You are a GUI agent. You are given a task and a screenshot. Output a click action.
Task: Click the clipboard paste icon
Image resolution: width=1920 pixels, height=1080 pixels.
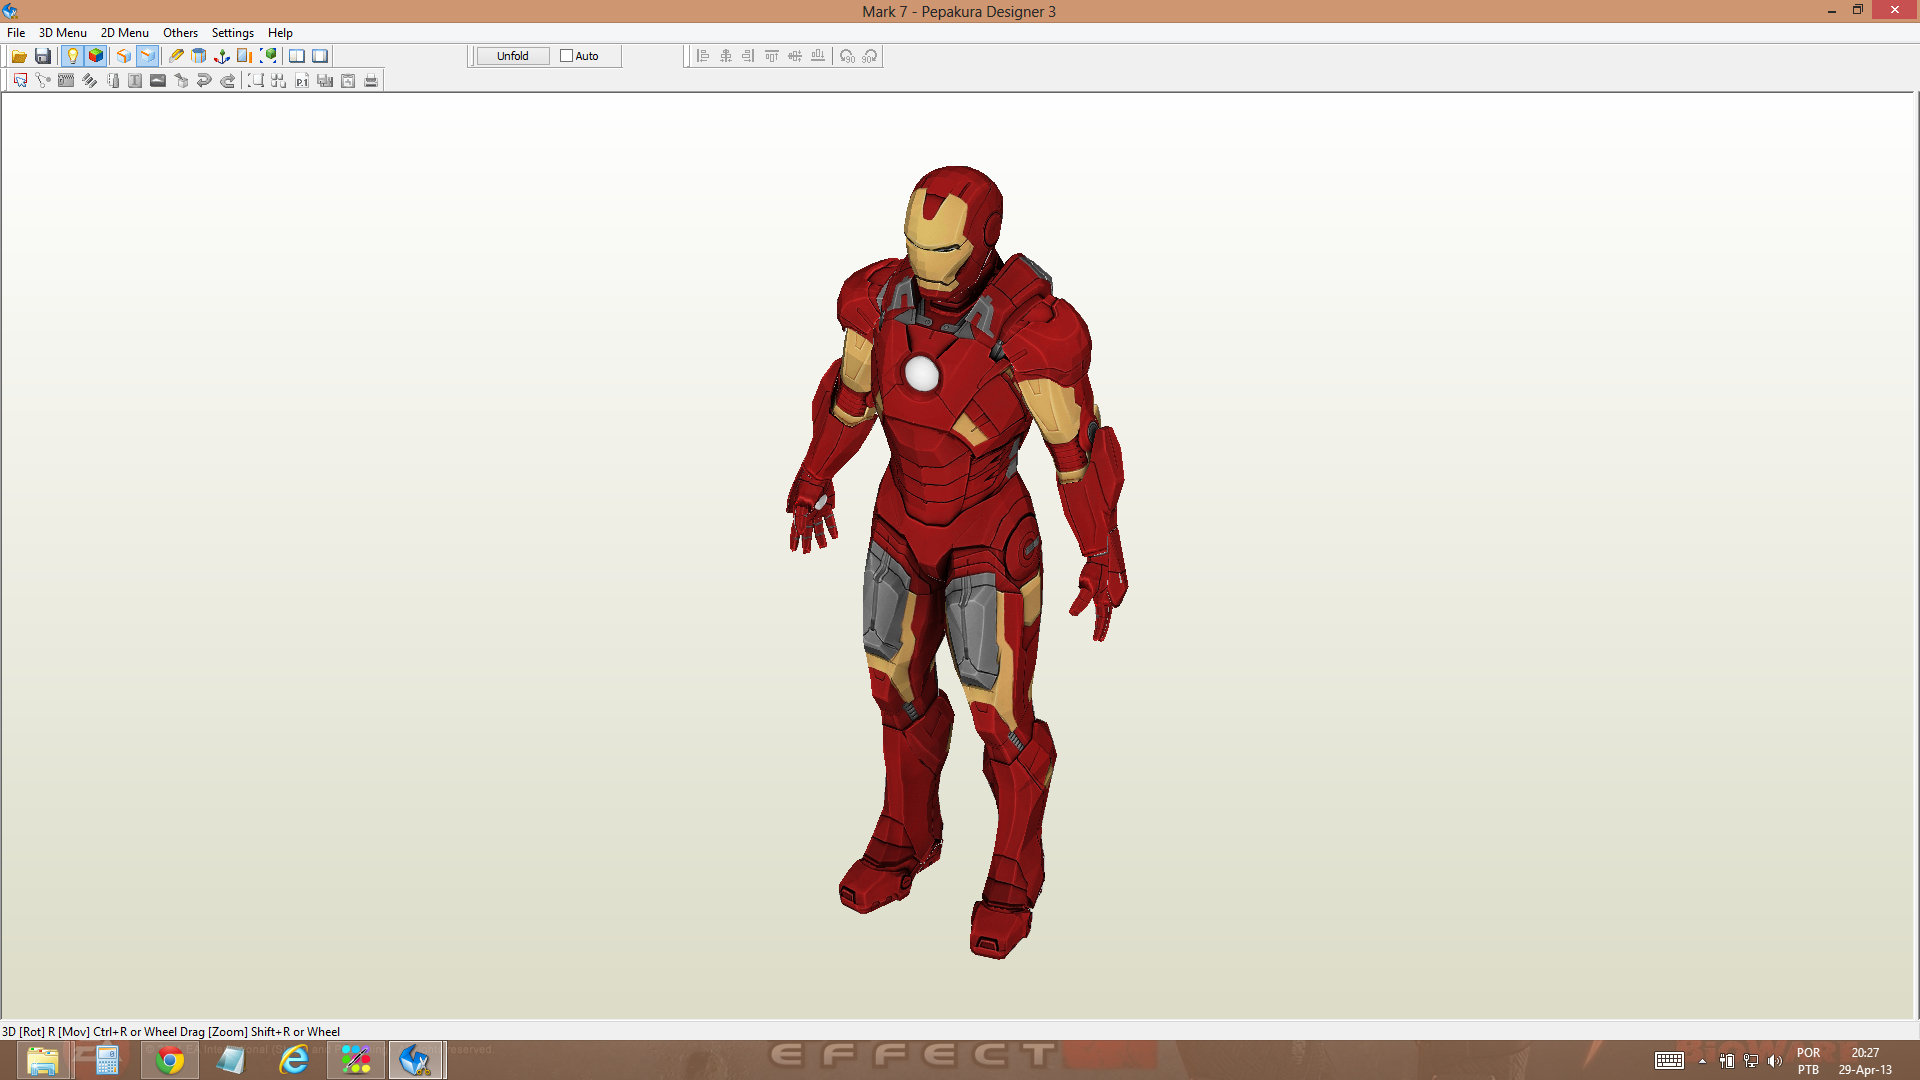coord(348,81)
